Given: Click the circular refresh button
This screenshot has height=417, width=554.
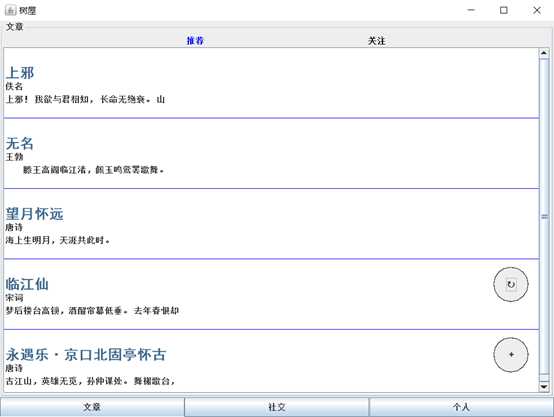Looking at the screenshot, I should coord(511,284).
